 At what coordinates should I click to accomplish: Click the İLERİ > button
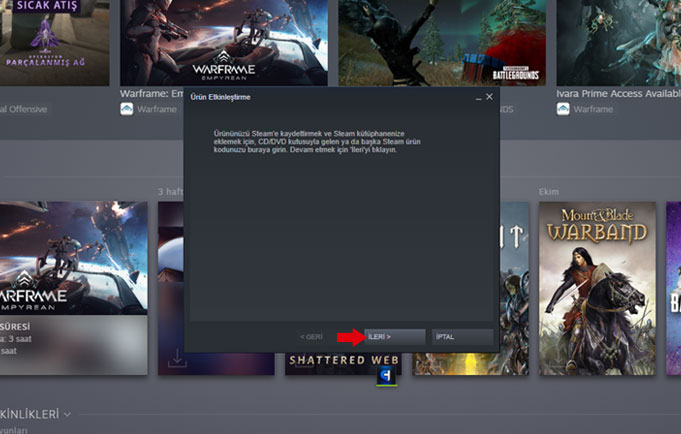pyautogui.click(x=395, y=337)
